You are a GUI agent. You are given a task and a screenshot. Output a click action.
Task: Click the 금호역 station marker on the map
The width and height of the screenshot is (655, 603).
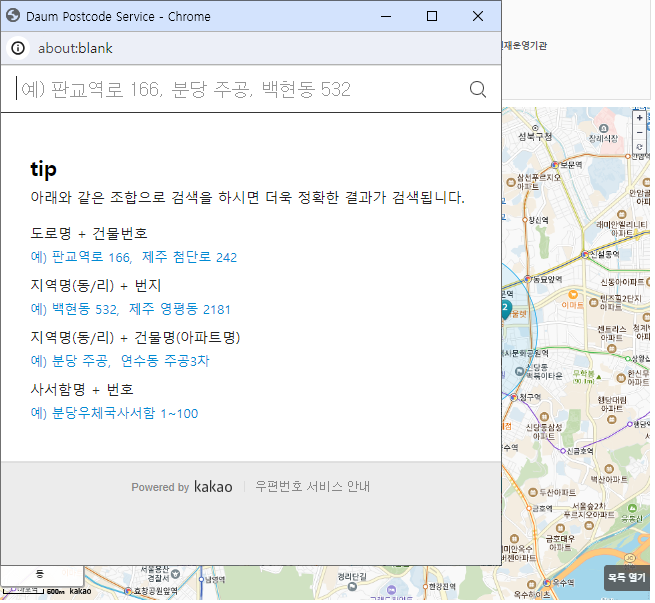coord(528,508)
